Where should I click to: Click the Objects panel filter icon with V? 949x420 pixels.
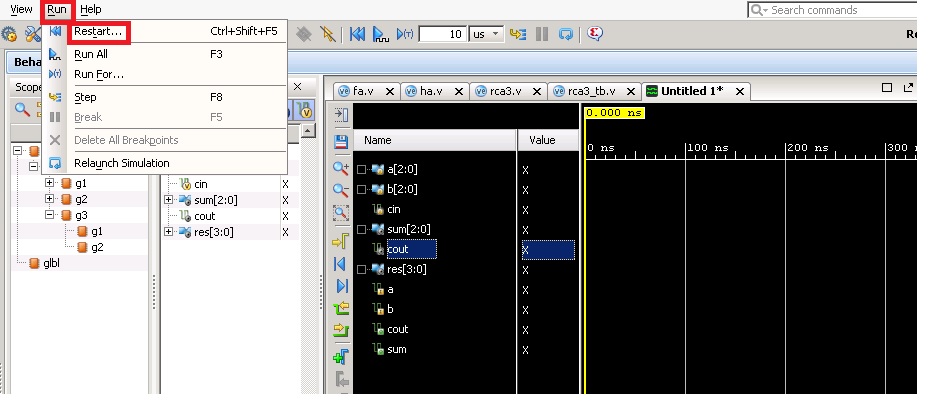(x=306, y=110)
